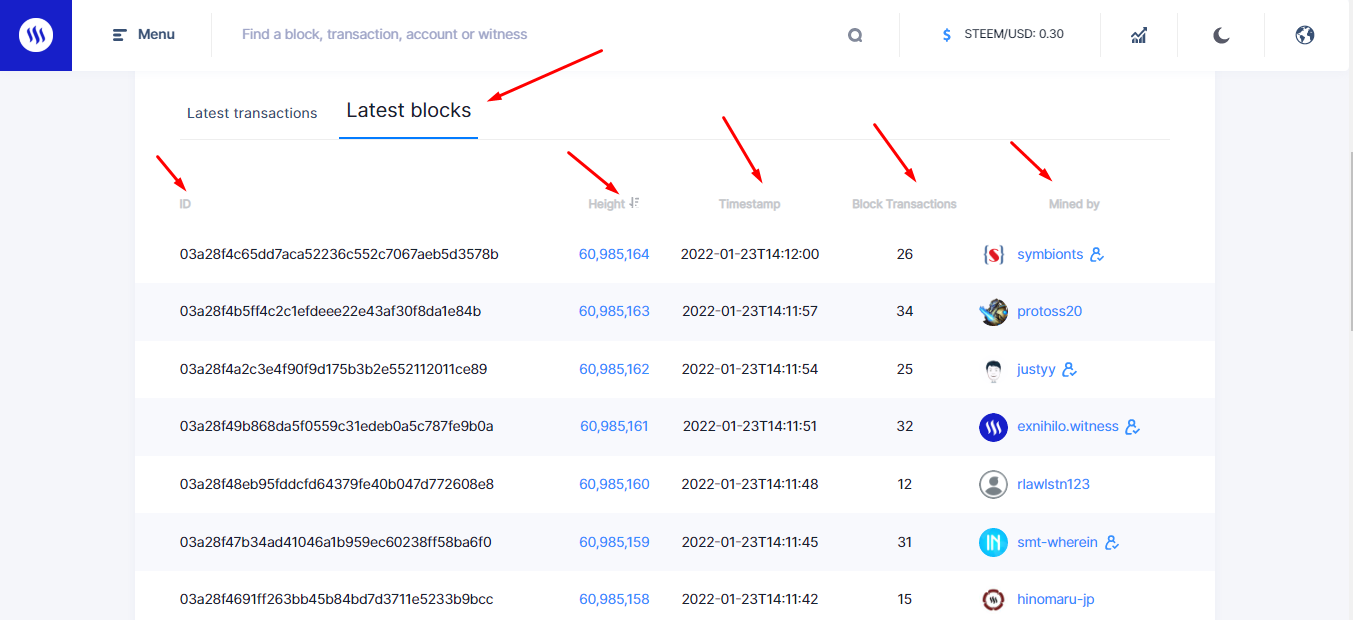Click transaction count 34 in protoss20 row

(905, 311)
